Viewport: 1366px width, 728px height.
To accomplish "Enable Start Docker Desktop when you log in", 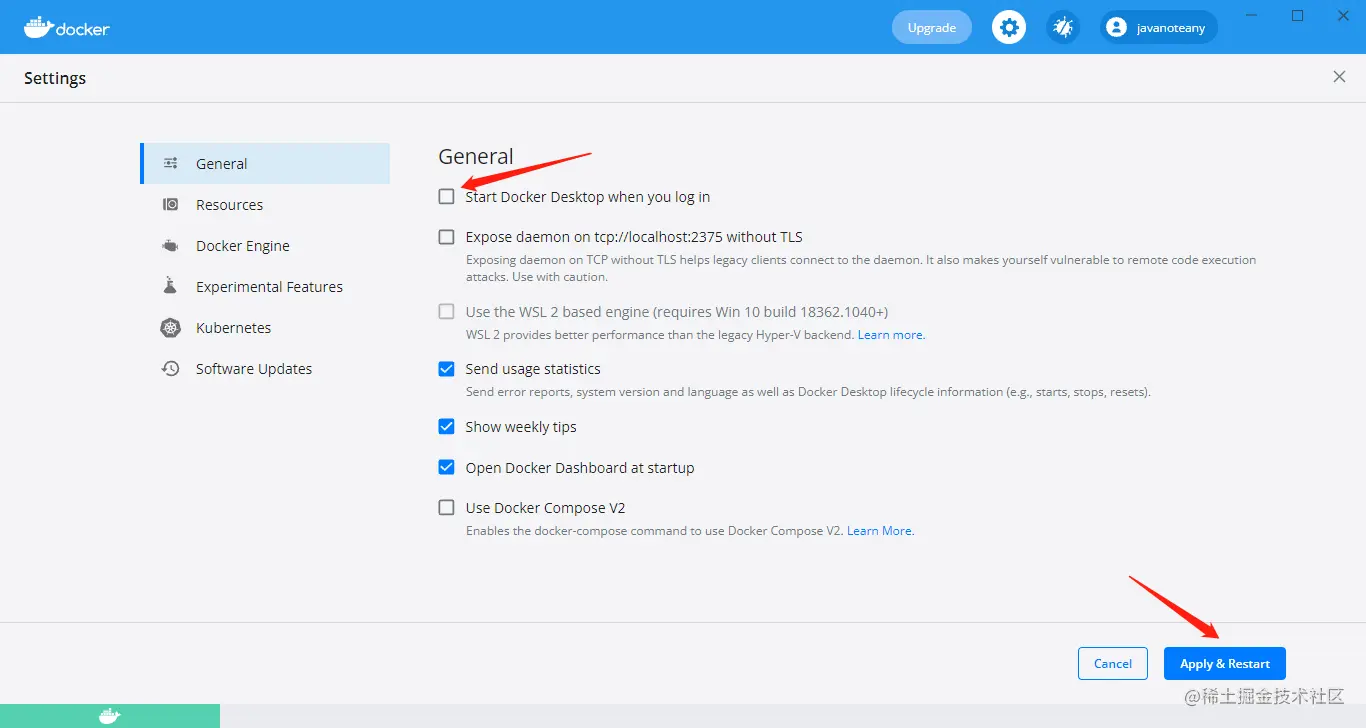I will 446,197.
